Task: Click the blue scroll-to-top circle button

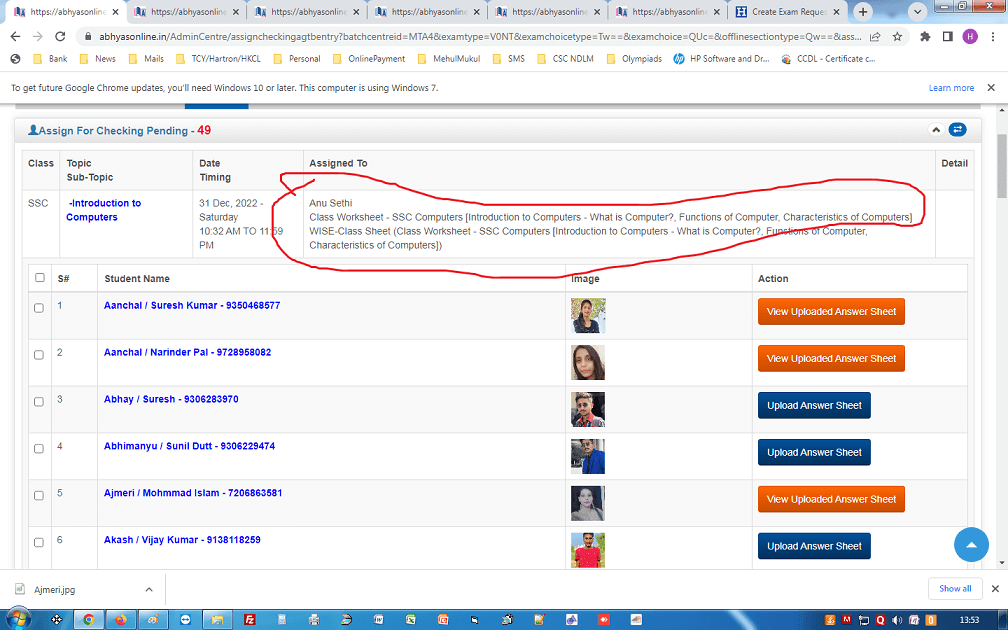Action: 970,545
